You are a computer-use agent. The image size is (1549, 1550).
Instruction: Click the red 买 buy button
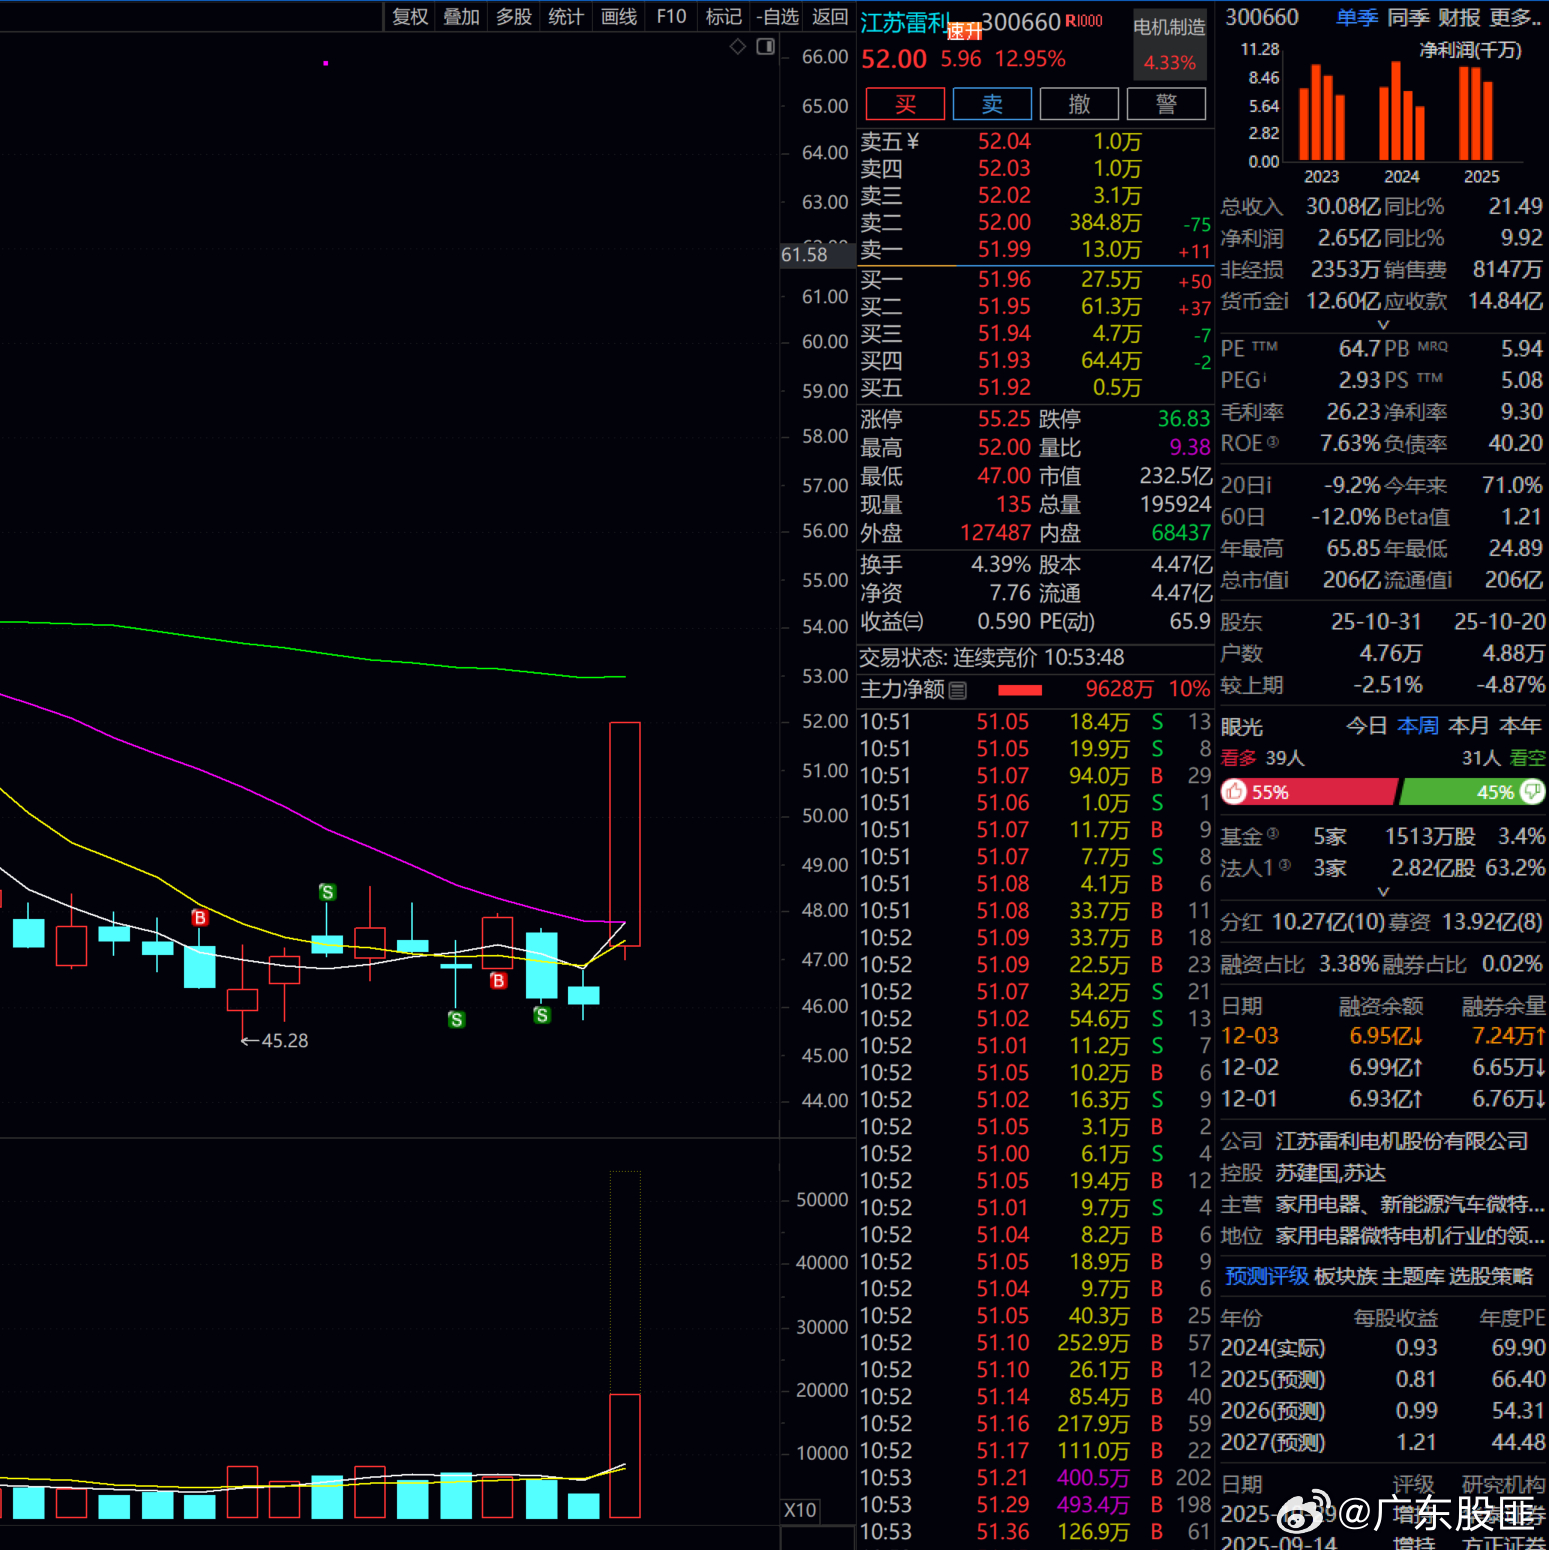(906, 104)
